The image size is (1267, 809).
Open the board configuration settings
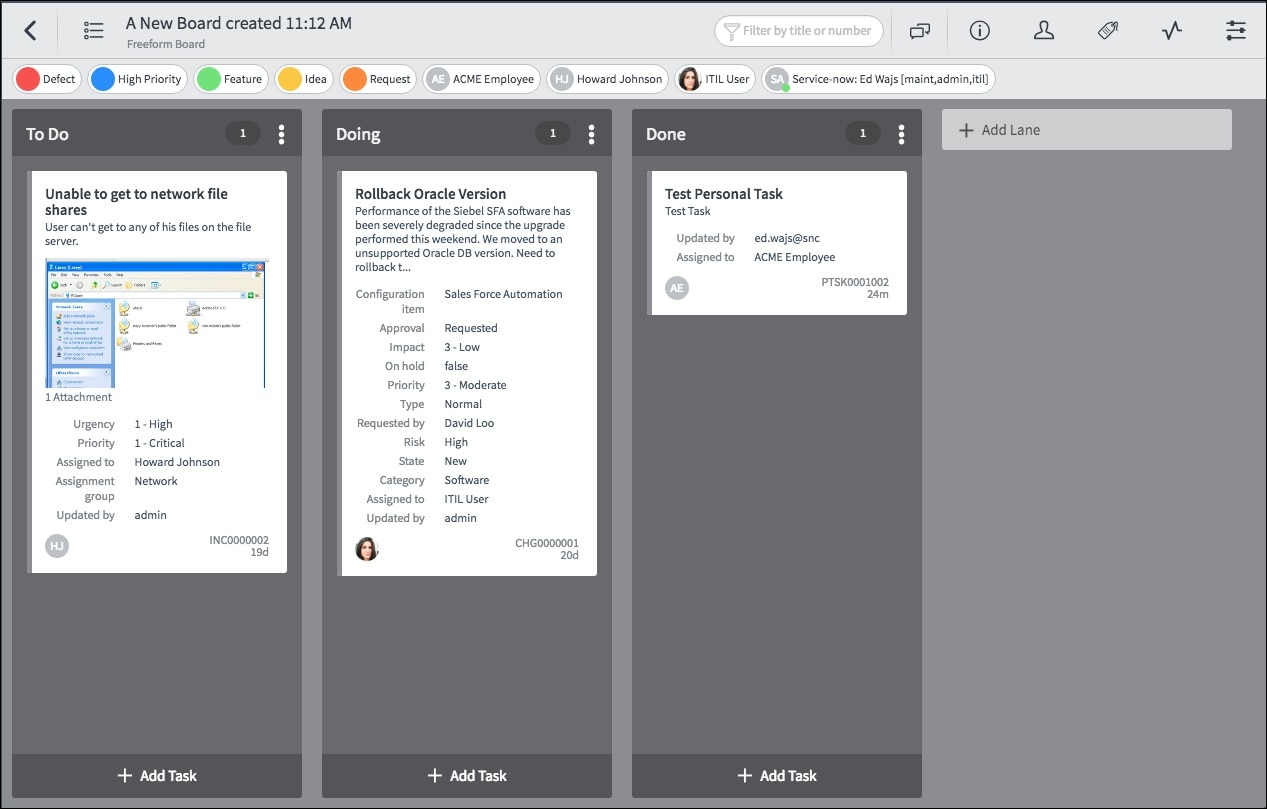[1235, 30]
